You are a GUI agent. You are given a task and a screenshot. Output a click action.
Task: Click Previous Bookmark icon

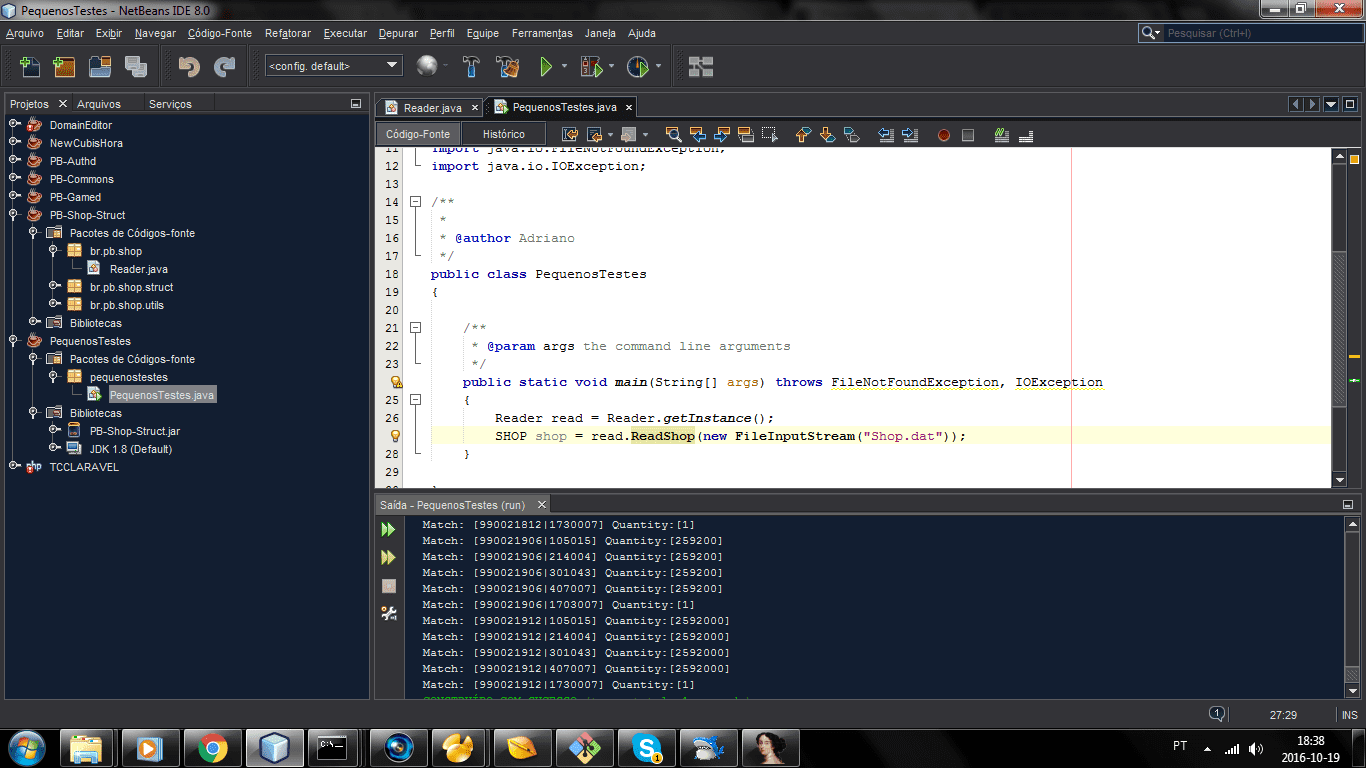click(x=803, y=134)
